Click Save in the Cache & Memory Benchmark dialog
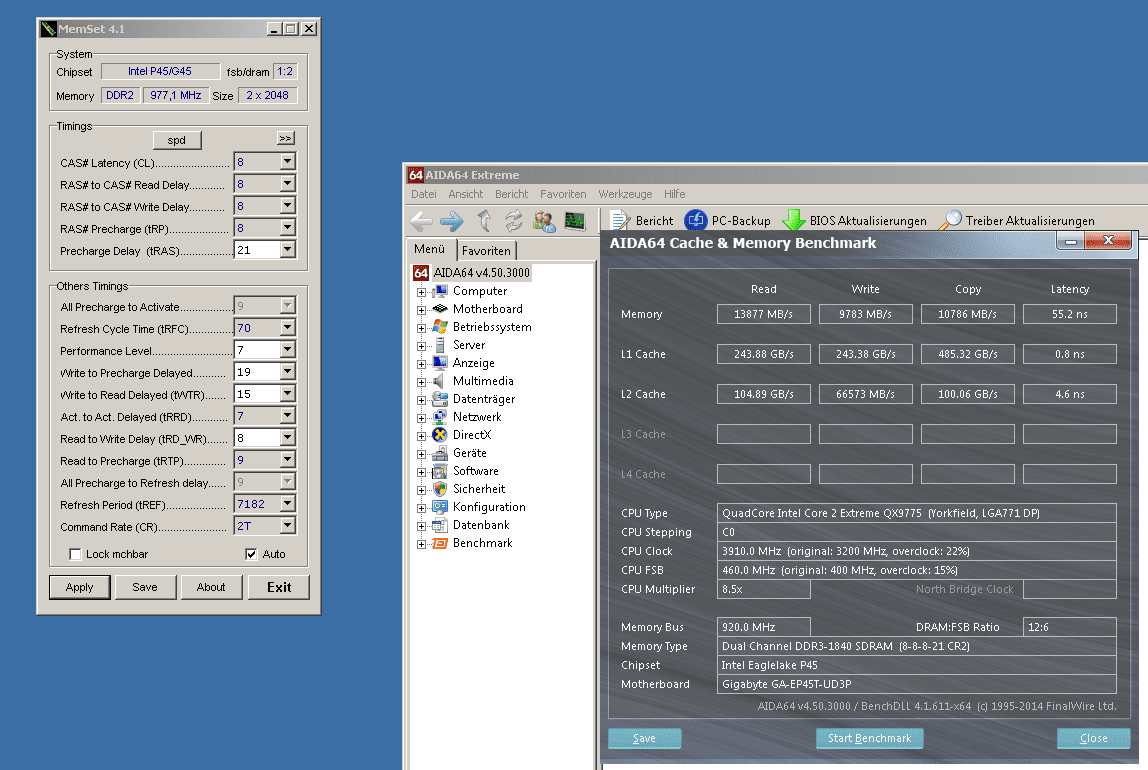 click(644, 738)
